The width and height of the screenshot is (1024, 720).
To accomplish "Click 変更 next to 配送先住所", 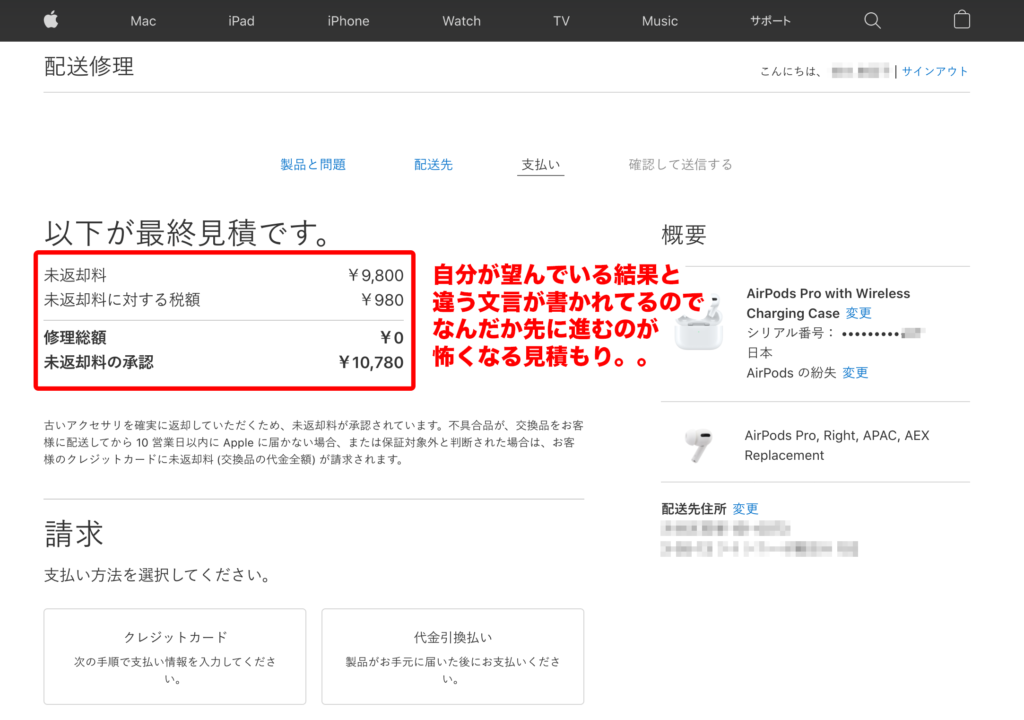I will 745,508.
